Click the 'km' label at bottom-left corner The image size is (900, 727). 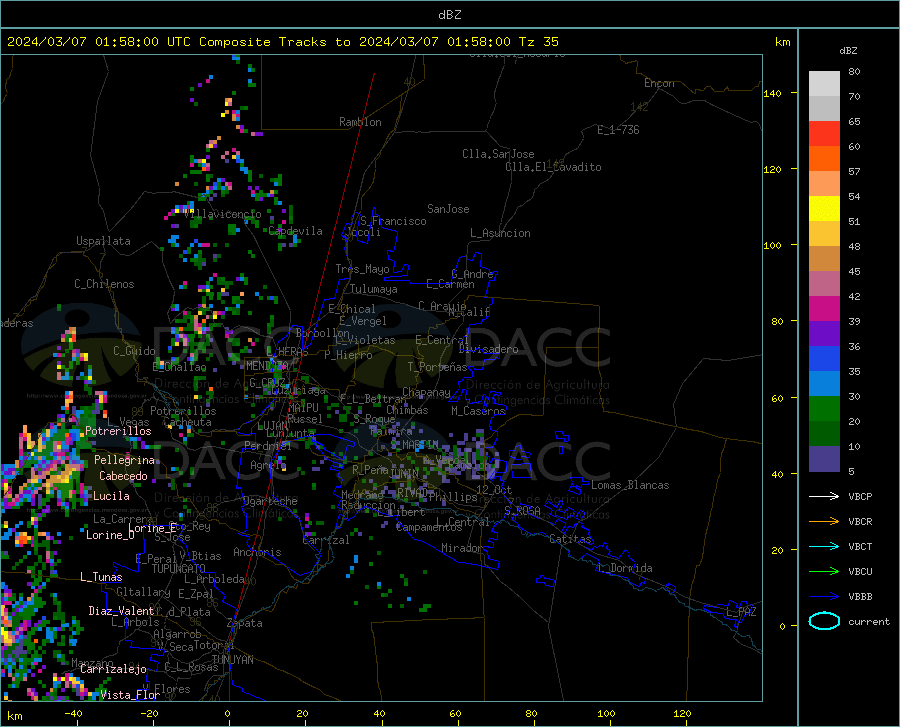(x=14, y=716)
